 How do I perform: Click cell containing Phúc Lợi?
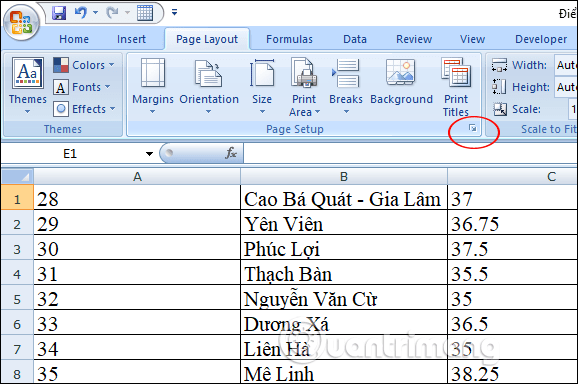[x=344, y=248]
